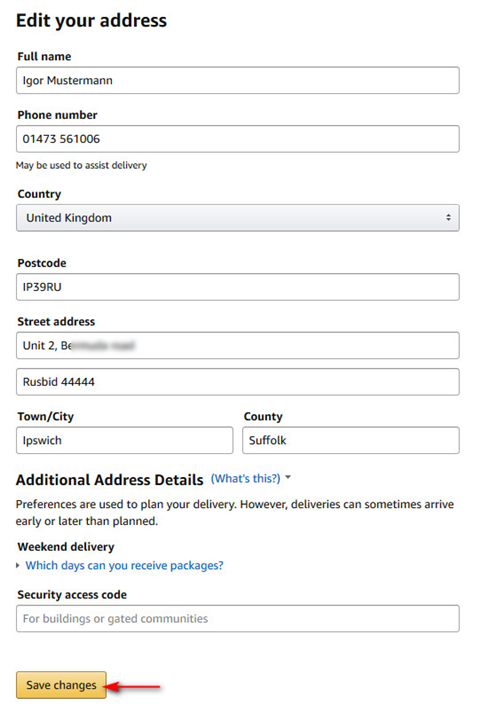Click the Phone number label text
This screenshot has height=720, width=480.
[57, 115]
